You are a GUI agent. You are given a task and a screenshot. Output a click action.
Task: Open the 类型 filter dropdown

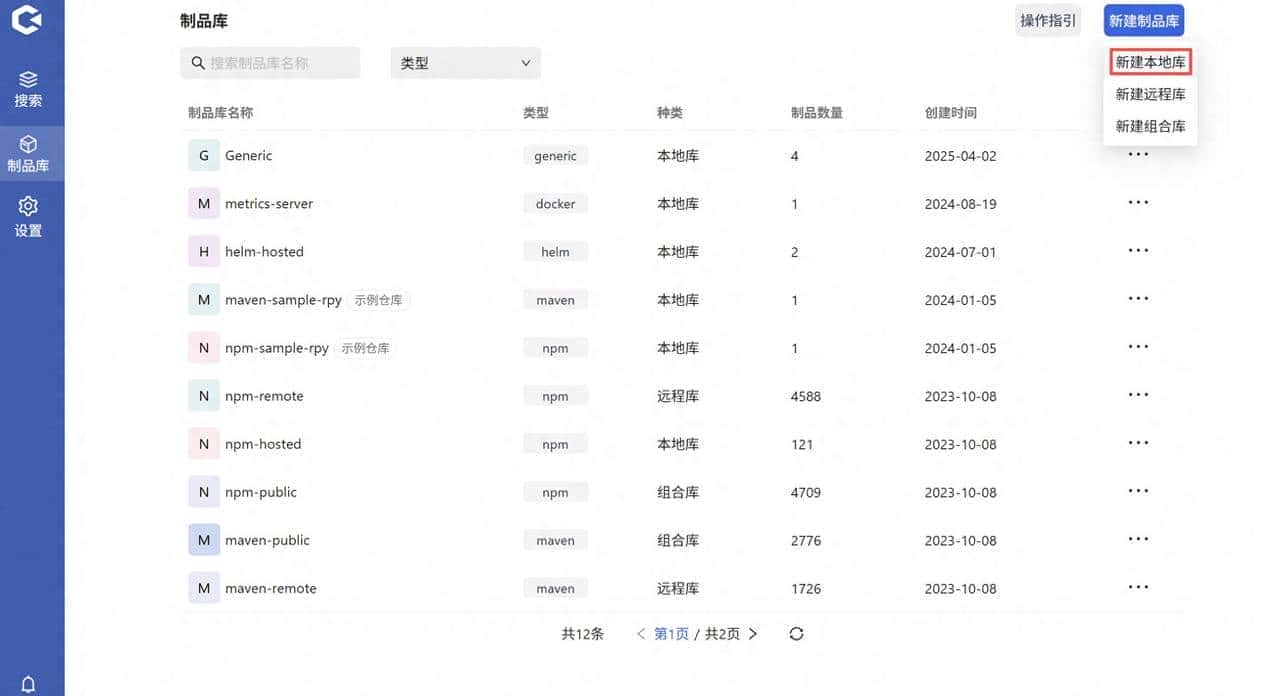point(464,62)
